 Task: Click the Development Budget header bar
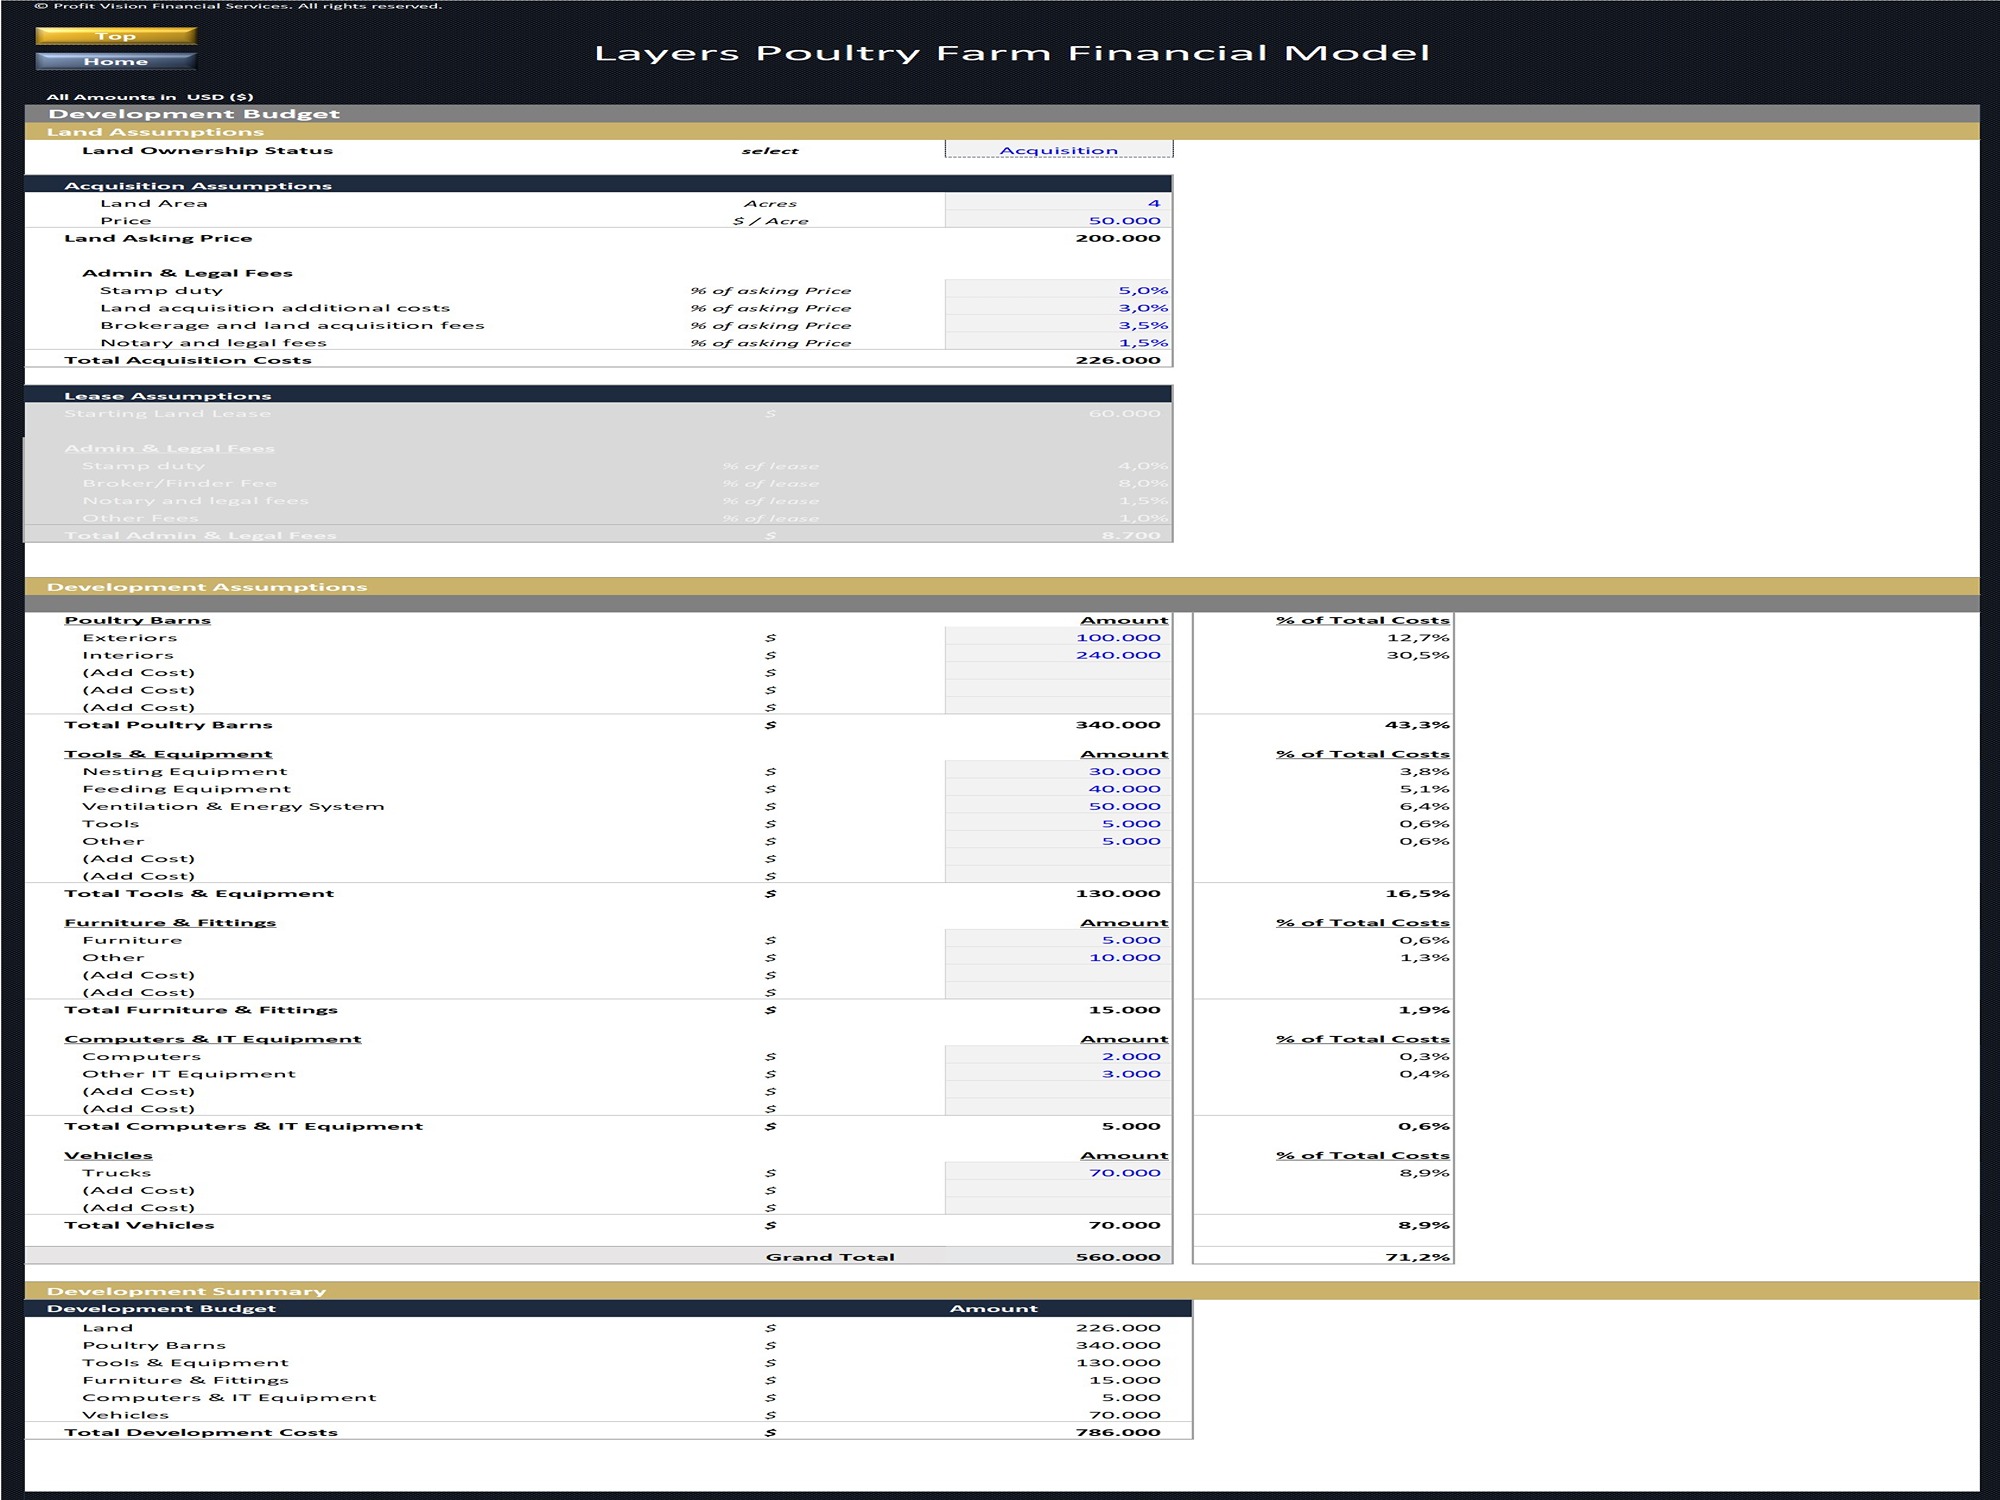(x=1002, y=114)
